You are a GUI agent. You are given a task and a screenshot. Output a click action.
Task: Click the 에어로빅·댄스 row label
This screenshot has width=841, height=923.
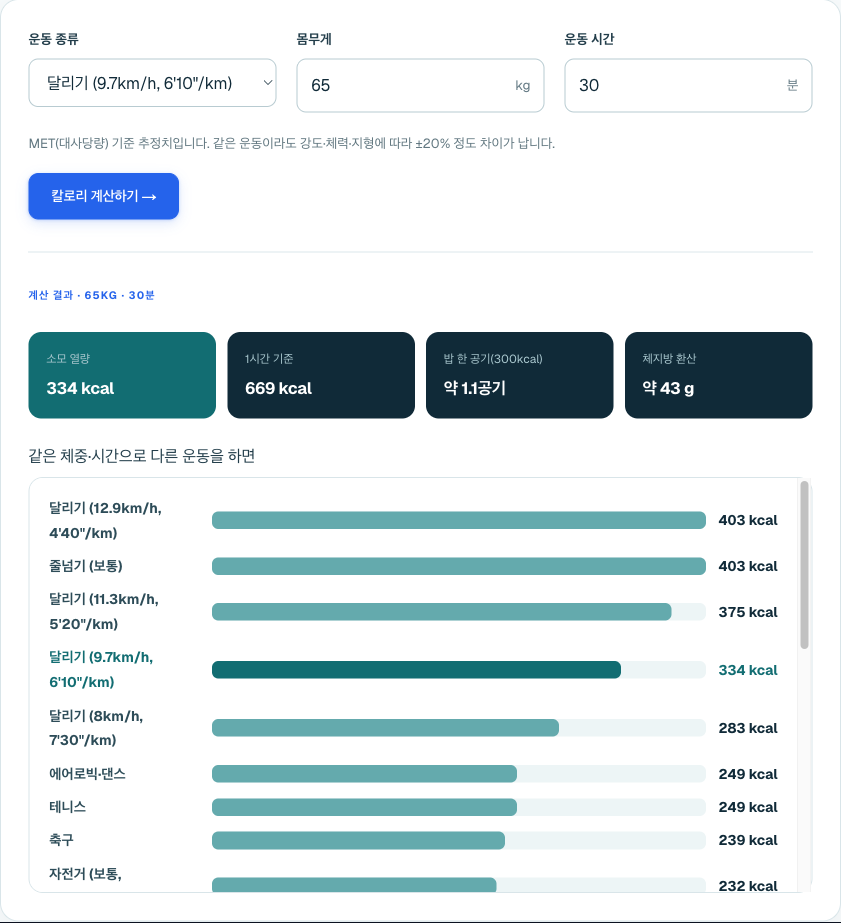pyautogui.click(x=87, y=773)
